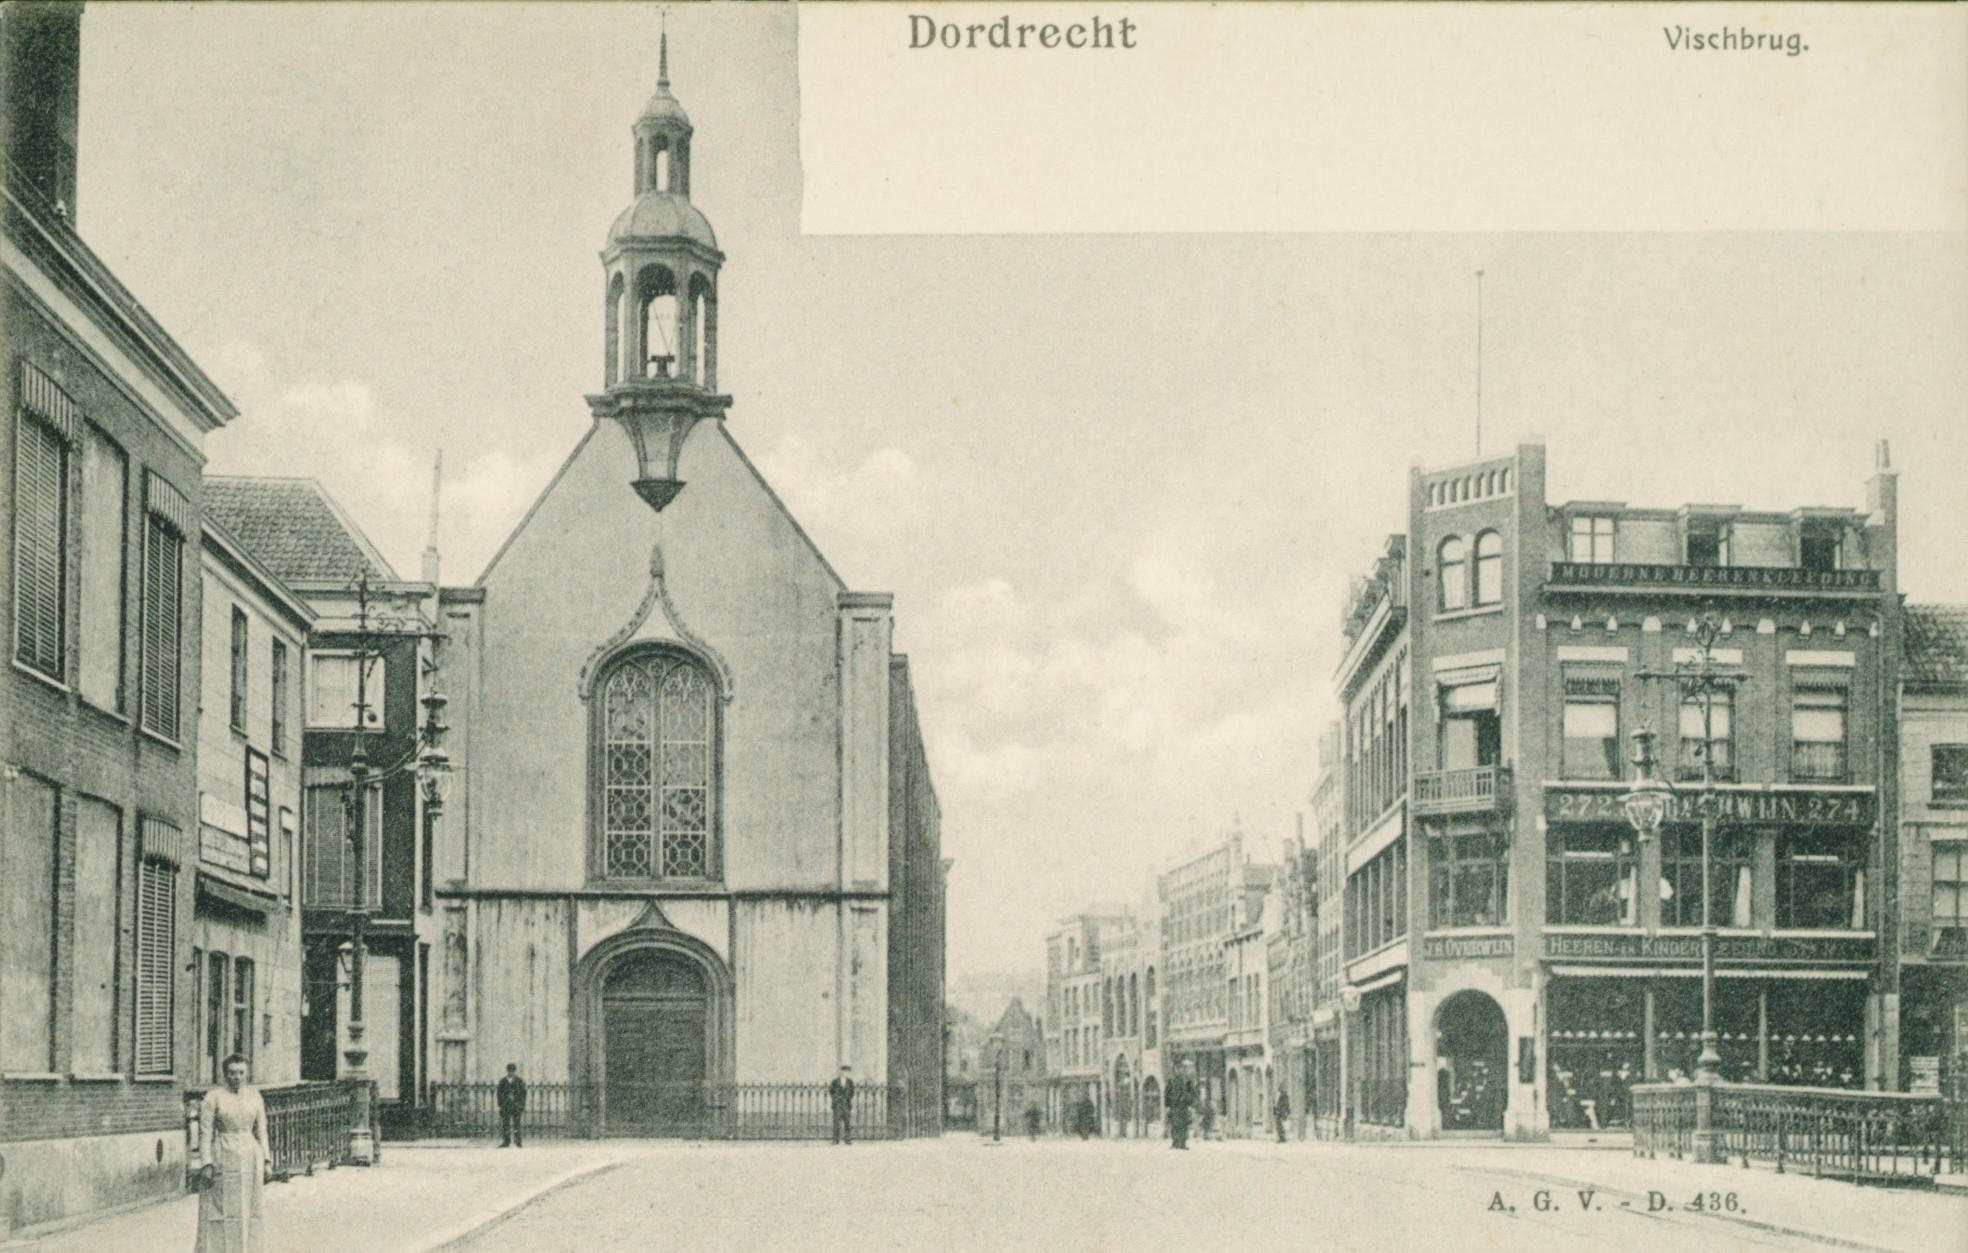1968x1253 pixels.
Task: Click the man standing left of the church door
Action: pyautogui.click(x=511, y=1105)
